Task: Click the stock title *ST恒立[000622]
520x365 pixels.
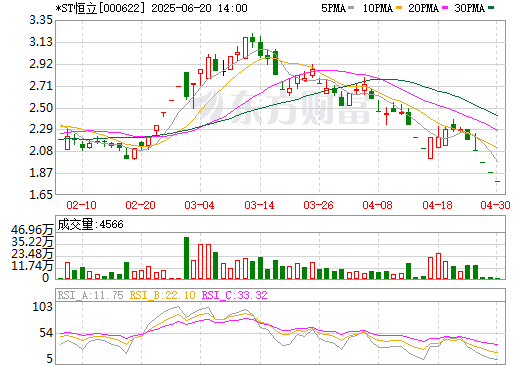Action: click(101, 8)
